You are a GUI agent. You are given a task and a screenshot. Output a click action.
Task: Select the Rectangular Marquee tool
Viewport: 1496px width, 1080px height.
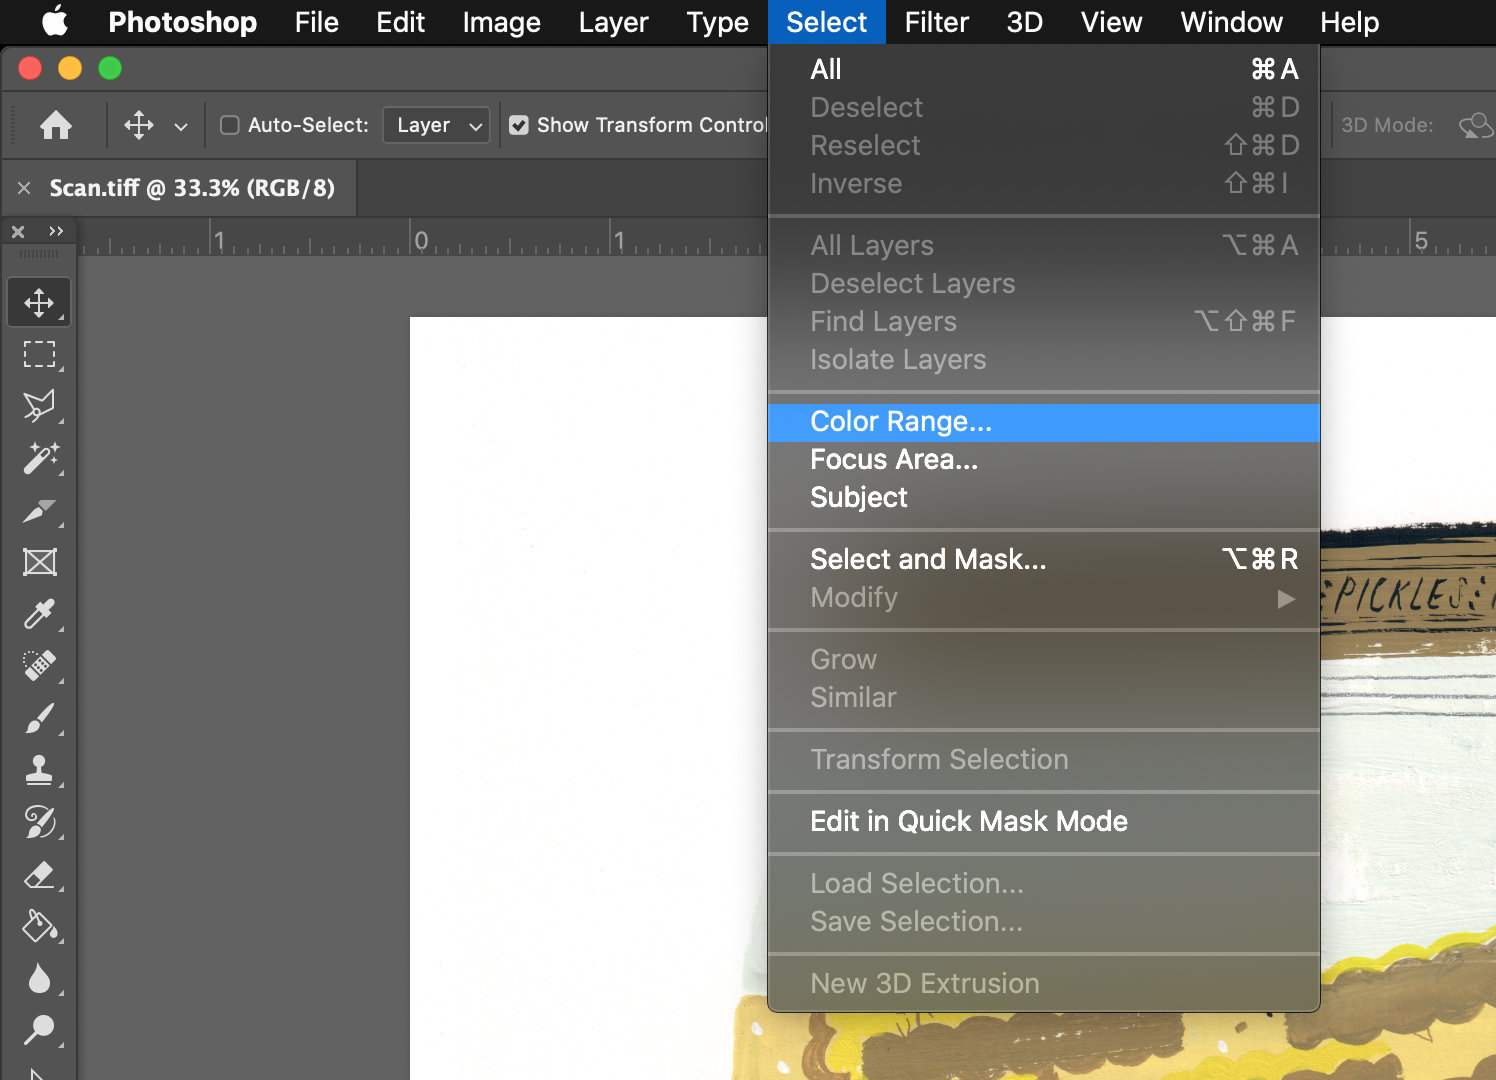click(39, 354)
